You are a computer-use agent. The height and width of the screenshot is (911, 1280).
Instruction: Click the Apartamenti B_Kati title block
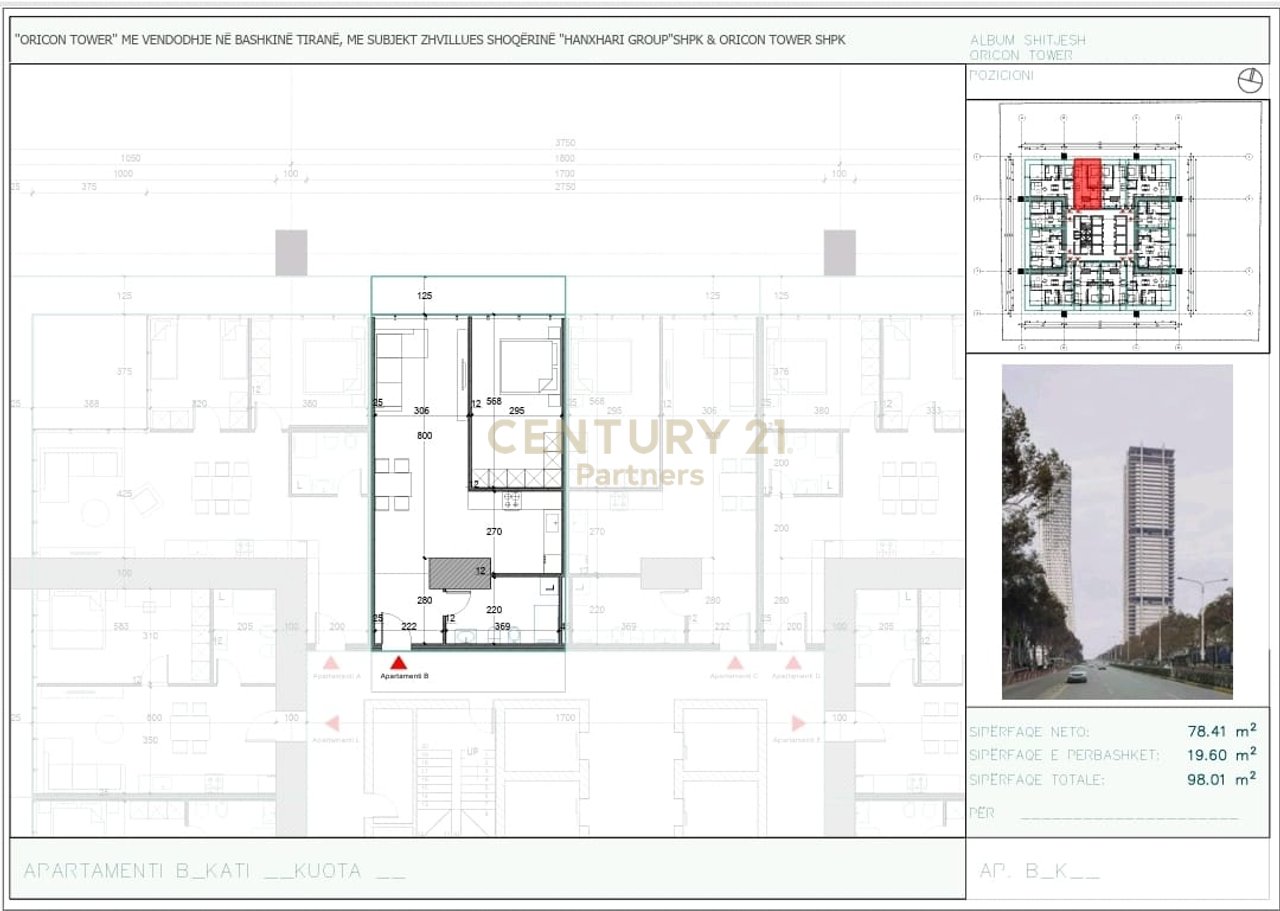(x=215, y=870)
